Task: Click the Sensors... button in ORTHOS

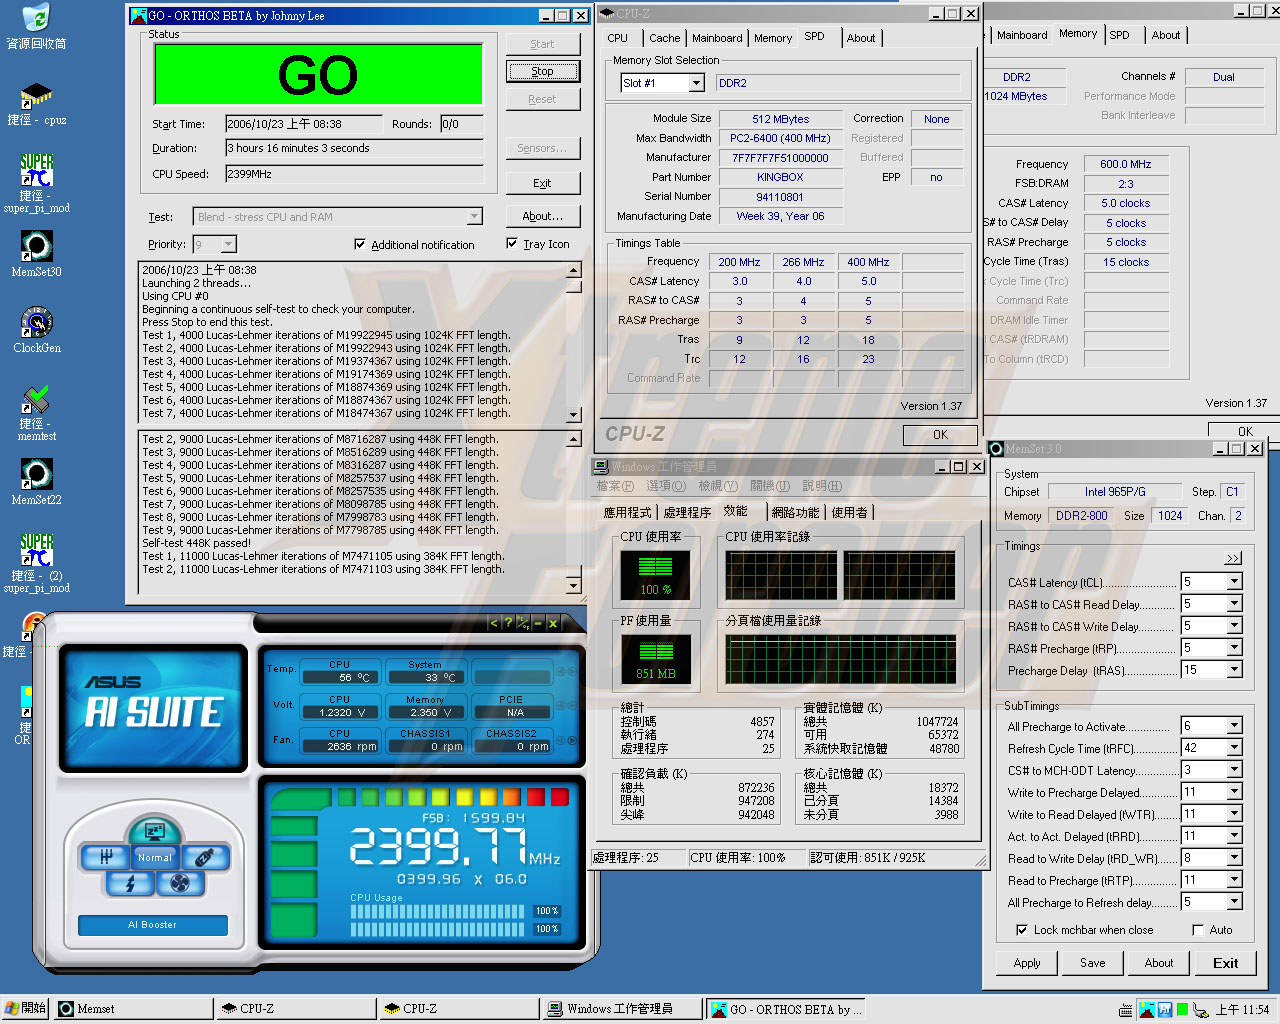Action: tap(542, 148)
